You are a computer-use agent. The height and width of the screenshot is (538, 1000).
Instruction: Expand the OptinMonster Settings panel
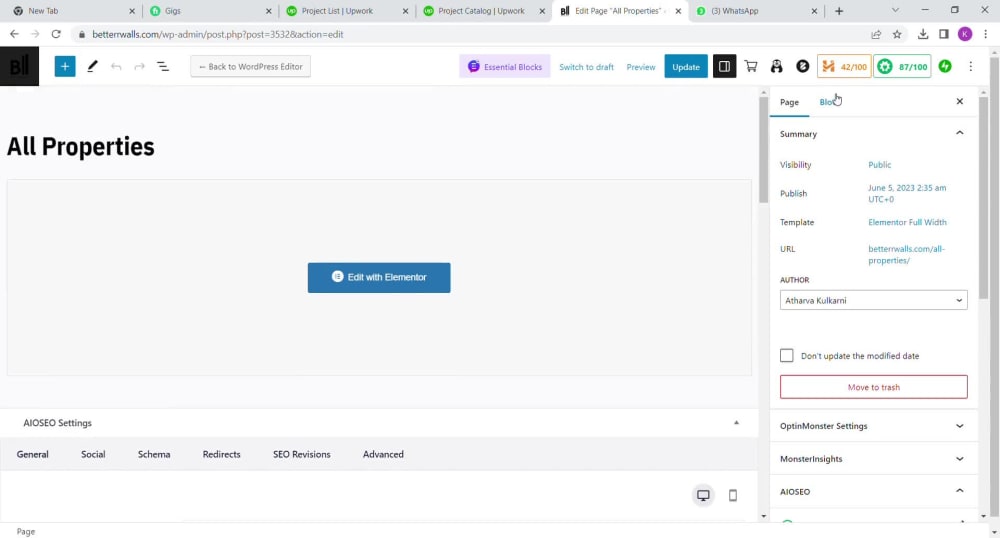[x=873, y=426]
